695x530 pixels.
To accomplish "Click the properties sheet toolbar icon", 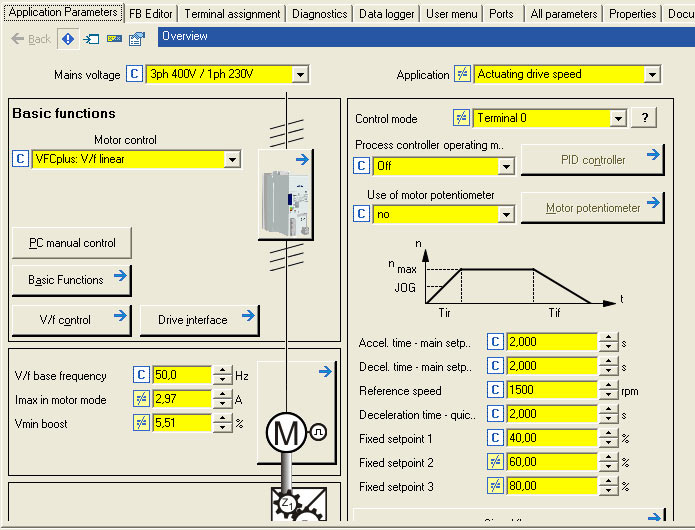I will (x=137, y=39).
